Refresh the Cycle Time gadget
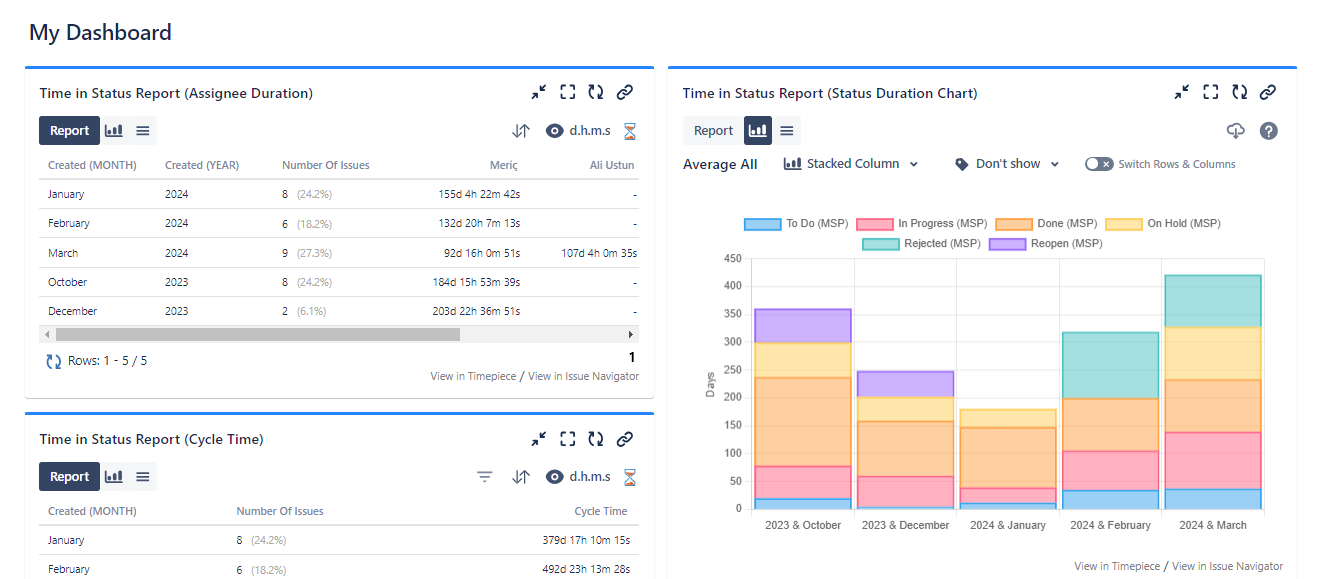Image resolution: width=1328 pixels, height=579 pixels. (596, 438)
